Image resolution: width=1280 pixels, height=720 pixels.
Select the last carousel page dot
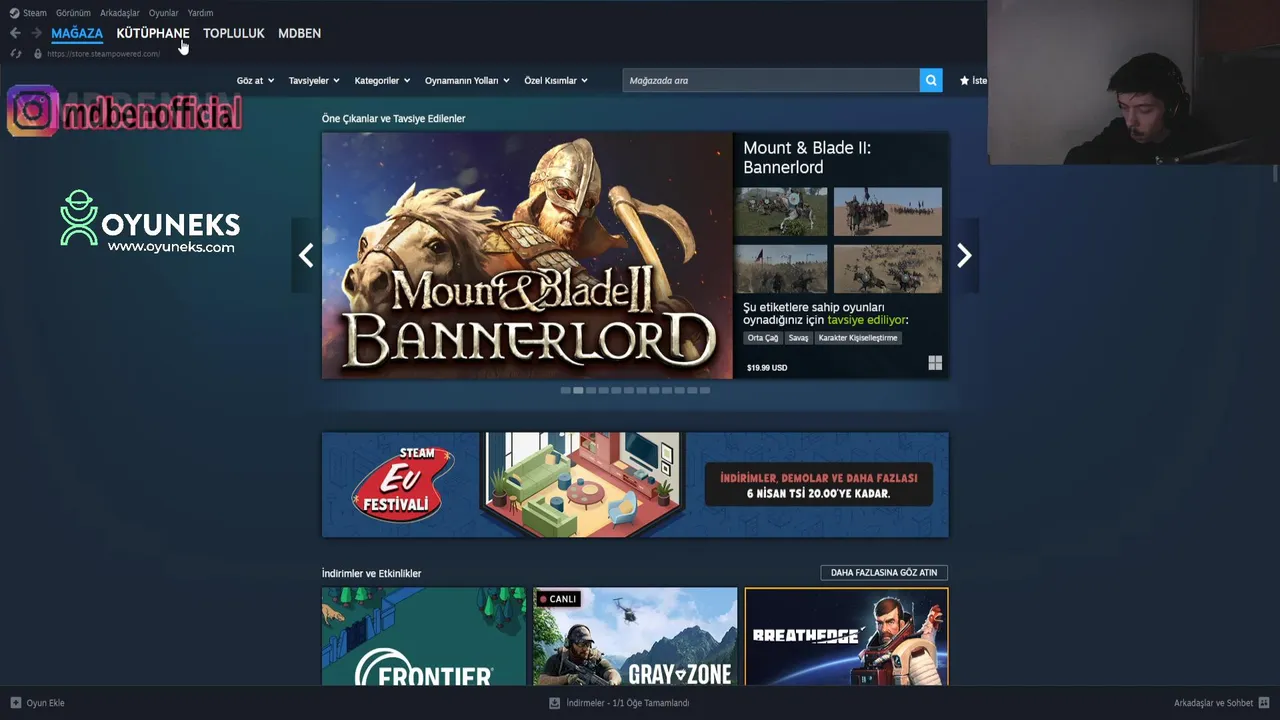705,390
